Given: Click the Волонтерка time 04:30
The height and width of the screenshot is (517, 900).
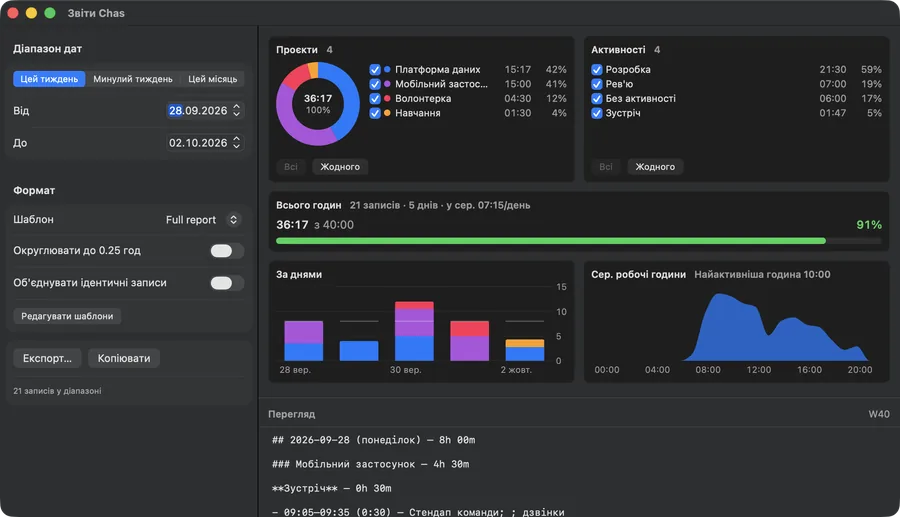Looking at the screenshot, I should (x=518, y=99).
